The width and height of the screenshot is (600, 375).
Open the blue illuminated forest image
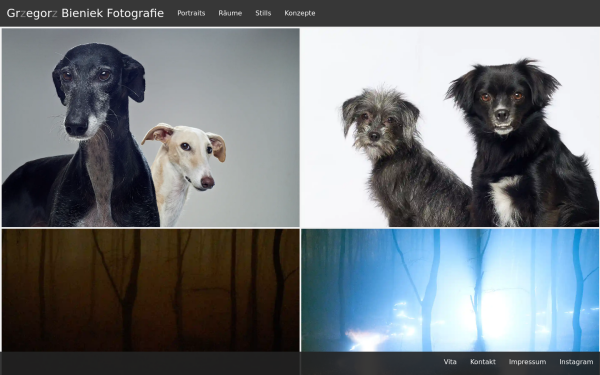tap(450, 290)
